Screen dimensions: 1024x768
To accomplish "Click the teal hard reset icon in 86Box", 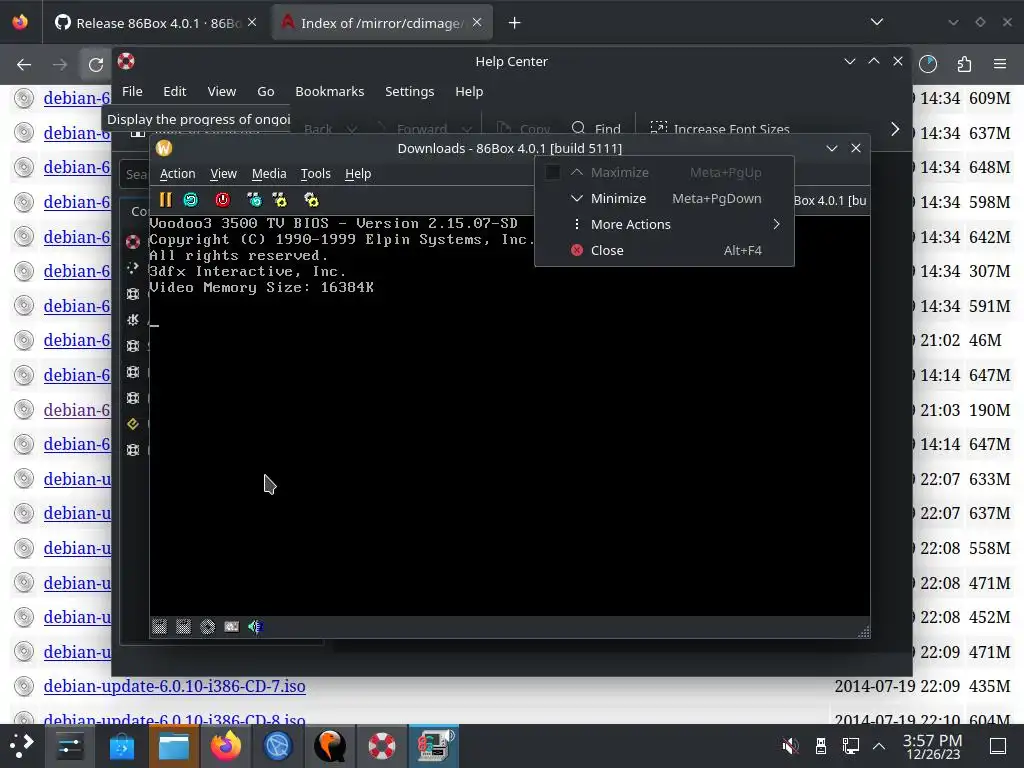I will (x=191, y=200).
